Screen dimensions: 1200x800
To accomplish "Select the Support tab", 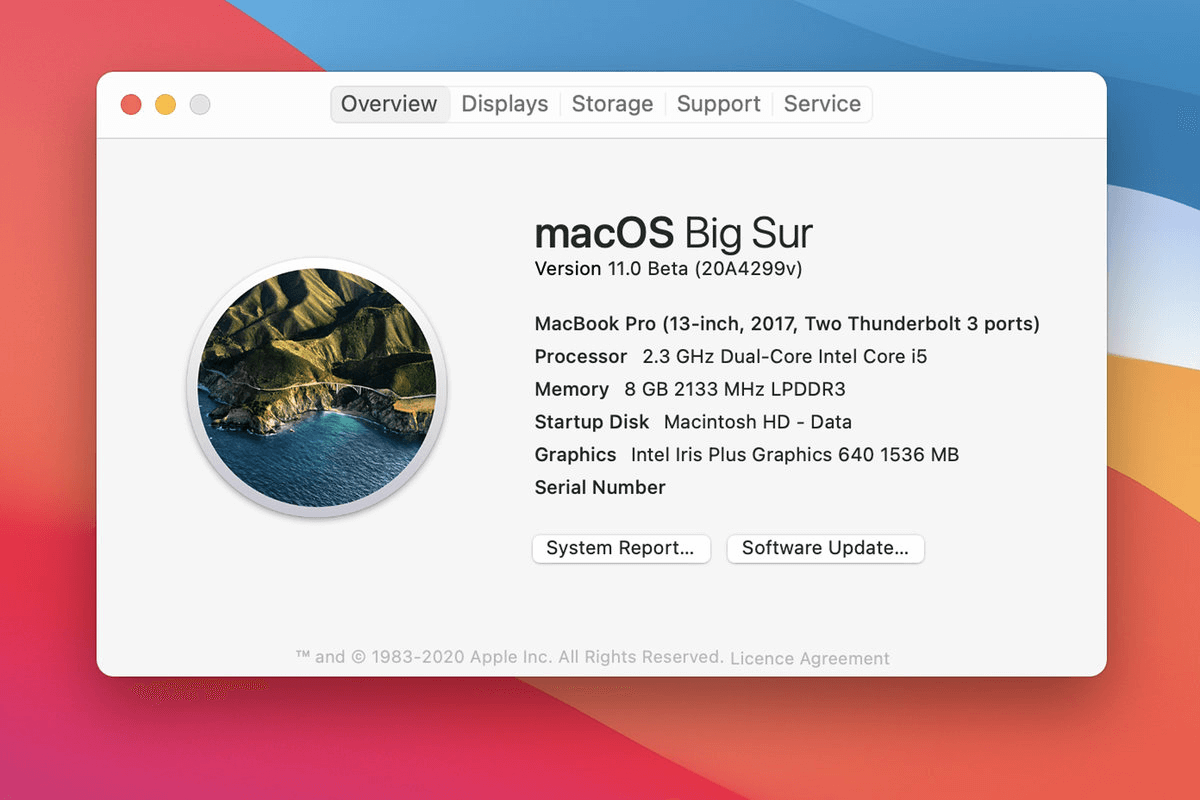I will (718, 104).
